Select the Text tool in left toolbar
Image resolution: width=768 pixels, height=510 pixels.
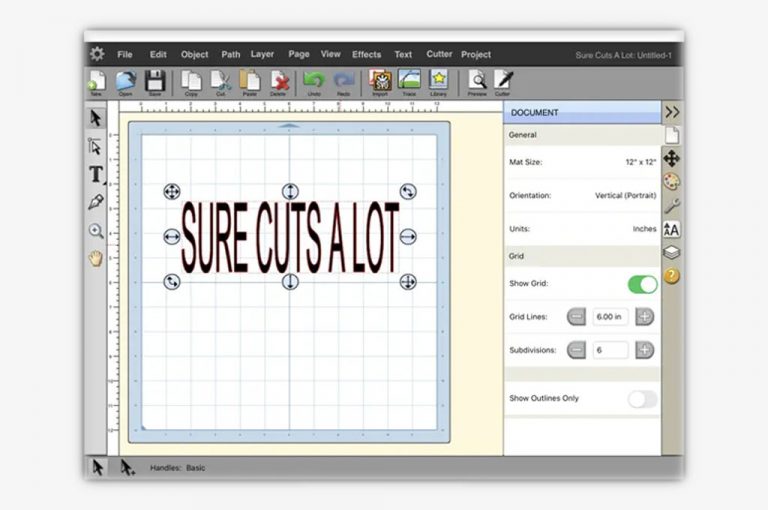(x=96, y=175)
